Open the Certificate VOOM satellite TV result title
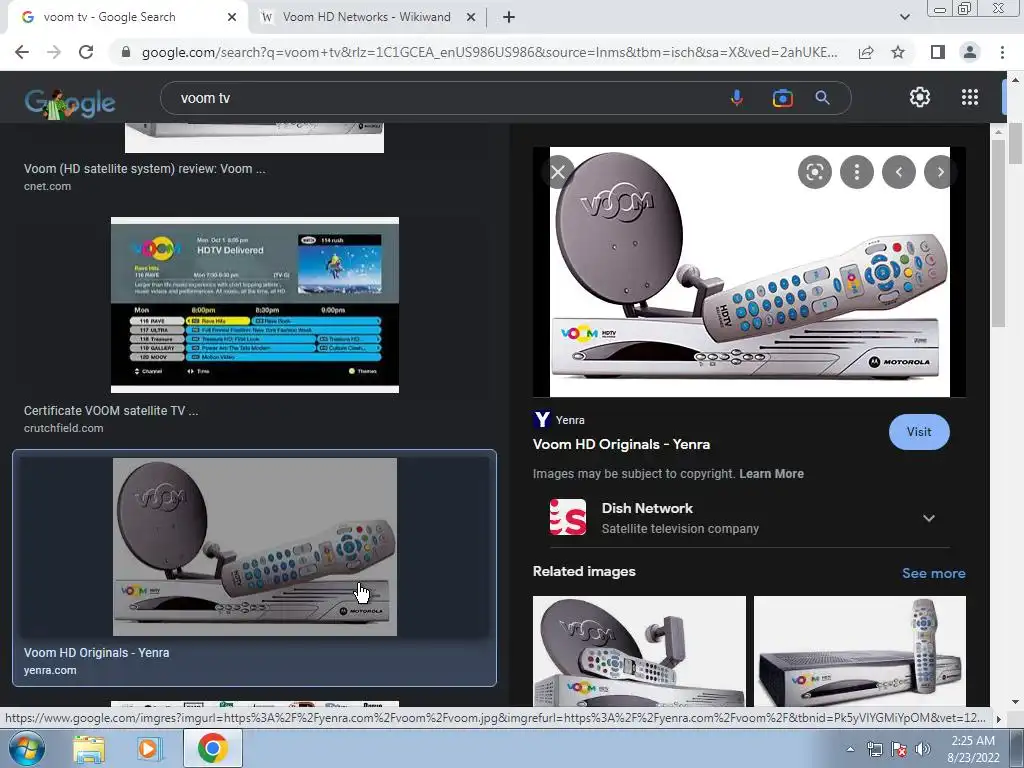 click(111, 410)
